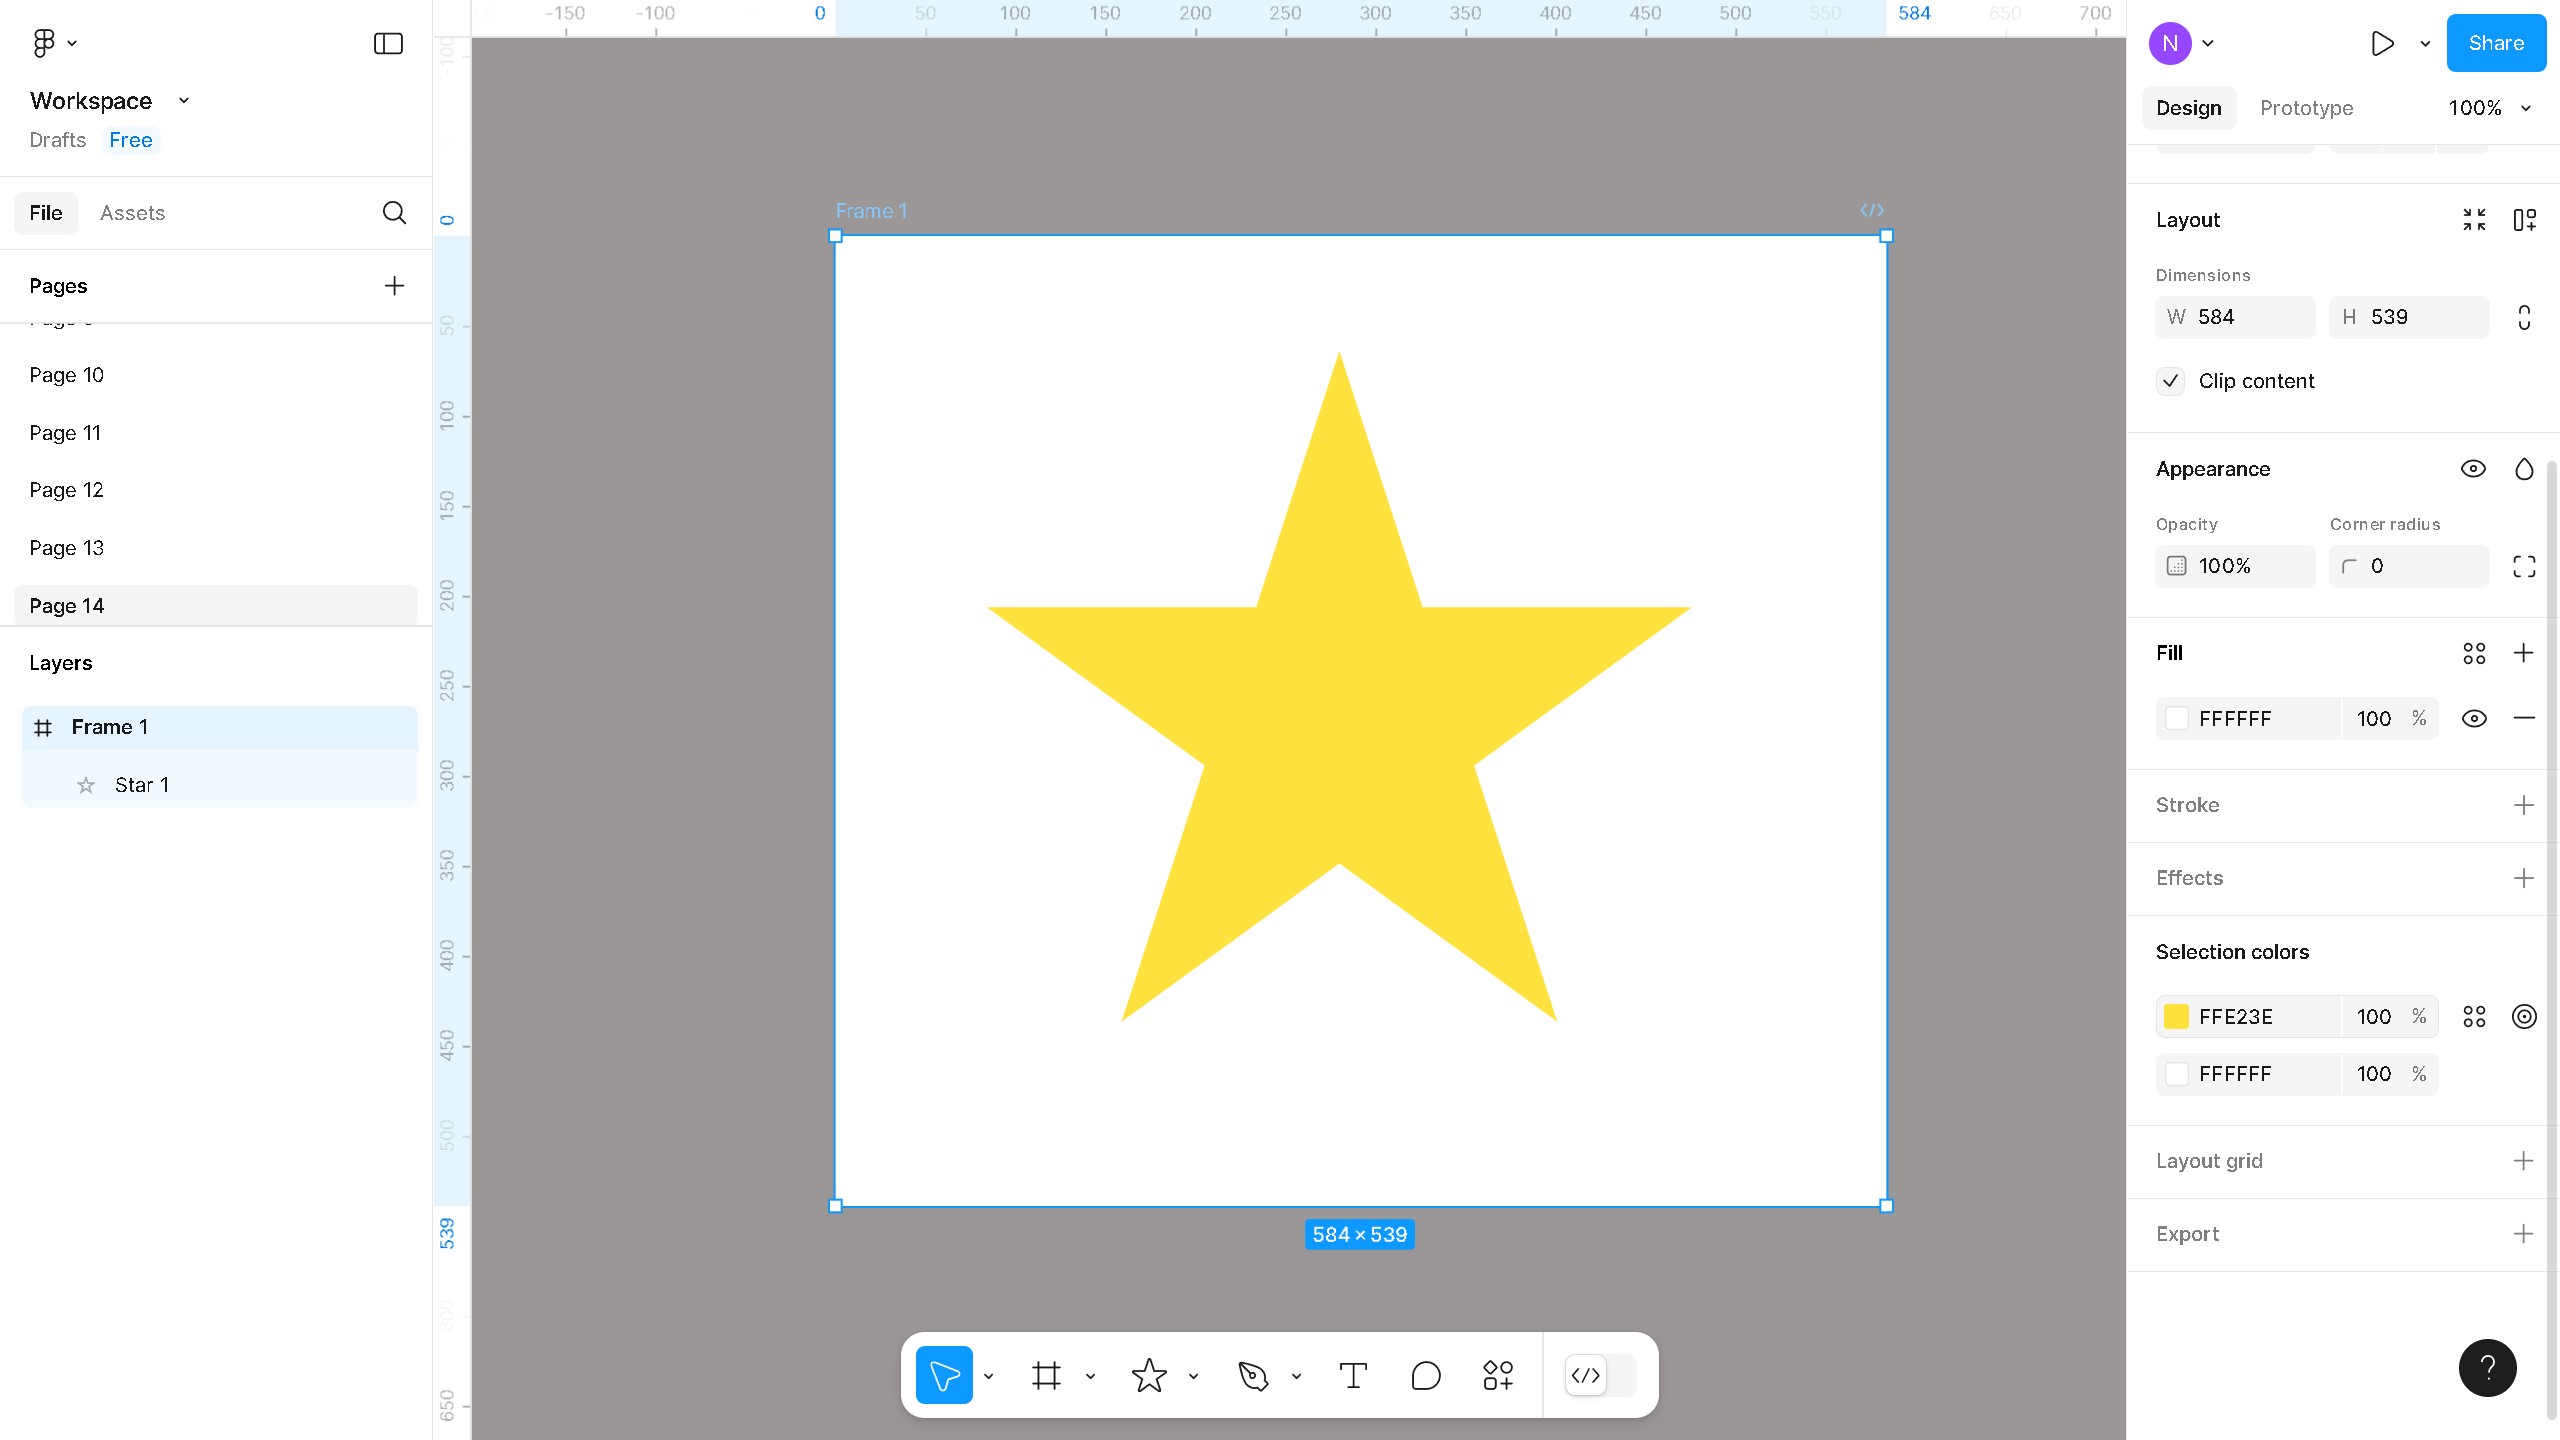Click the Share button
Viewport: 2560px width, 1440px height.
(x=2495, y=43)
